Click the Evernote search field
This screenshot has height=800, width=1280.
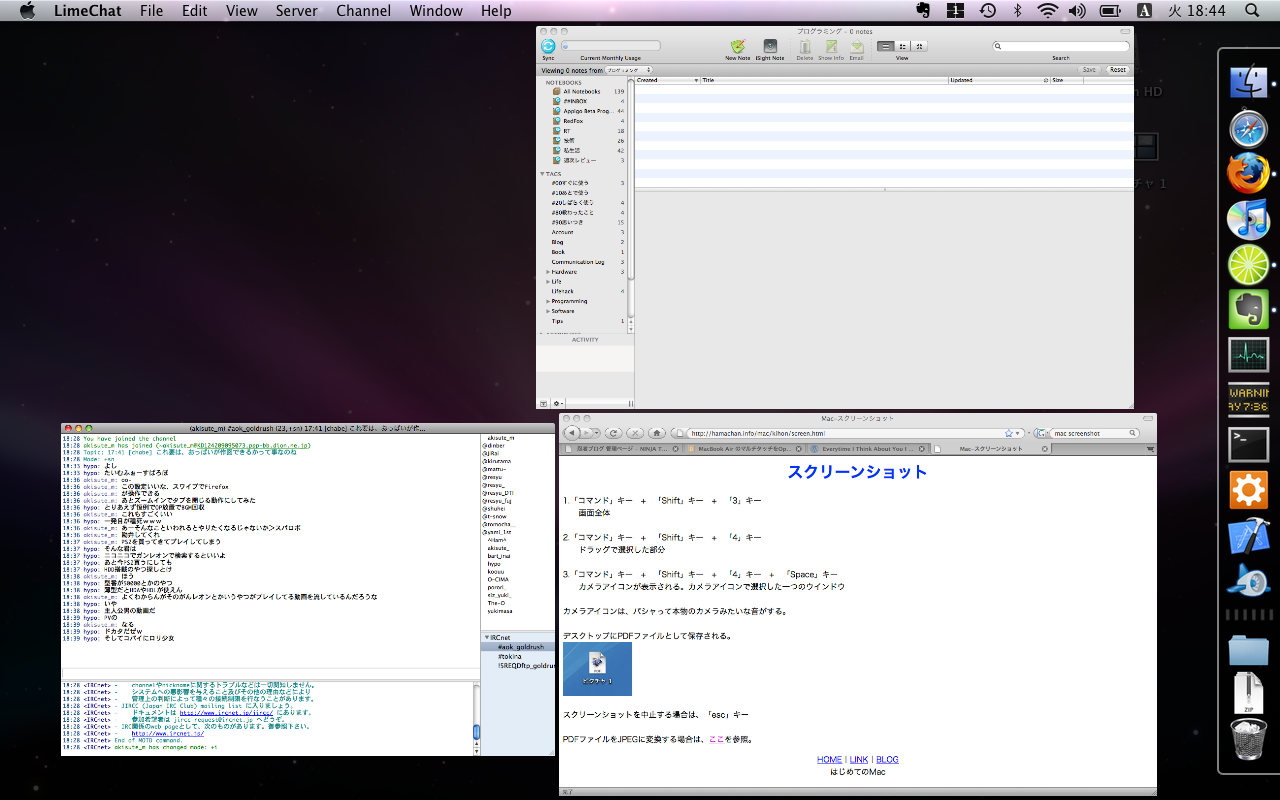pos(1061,46)
